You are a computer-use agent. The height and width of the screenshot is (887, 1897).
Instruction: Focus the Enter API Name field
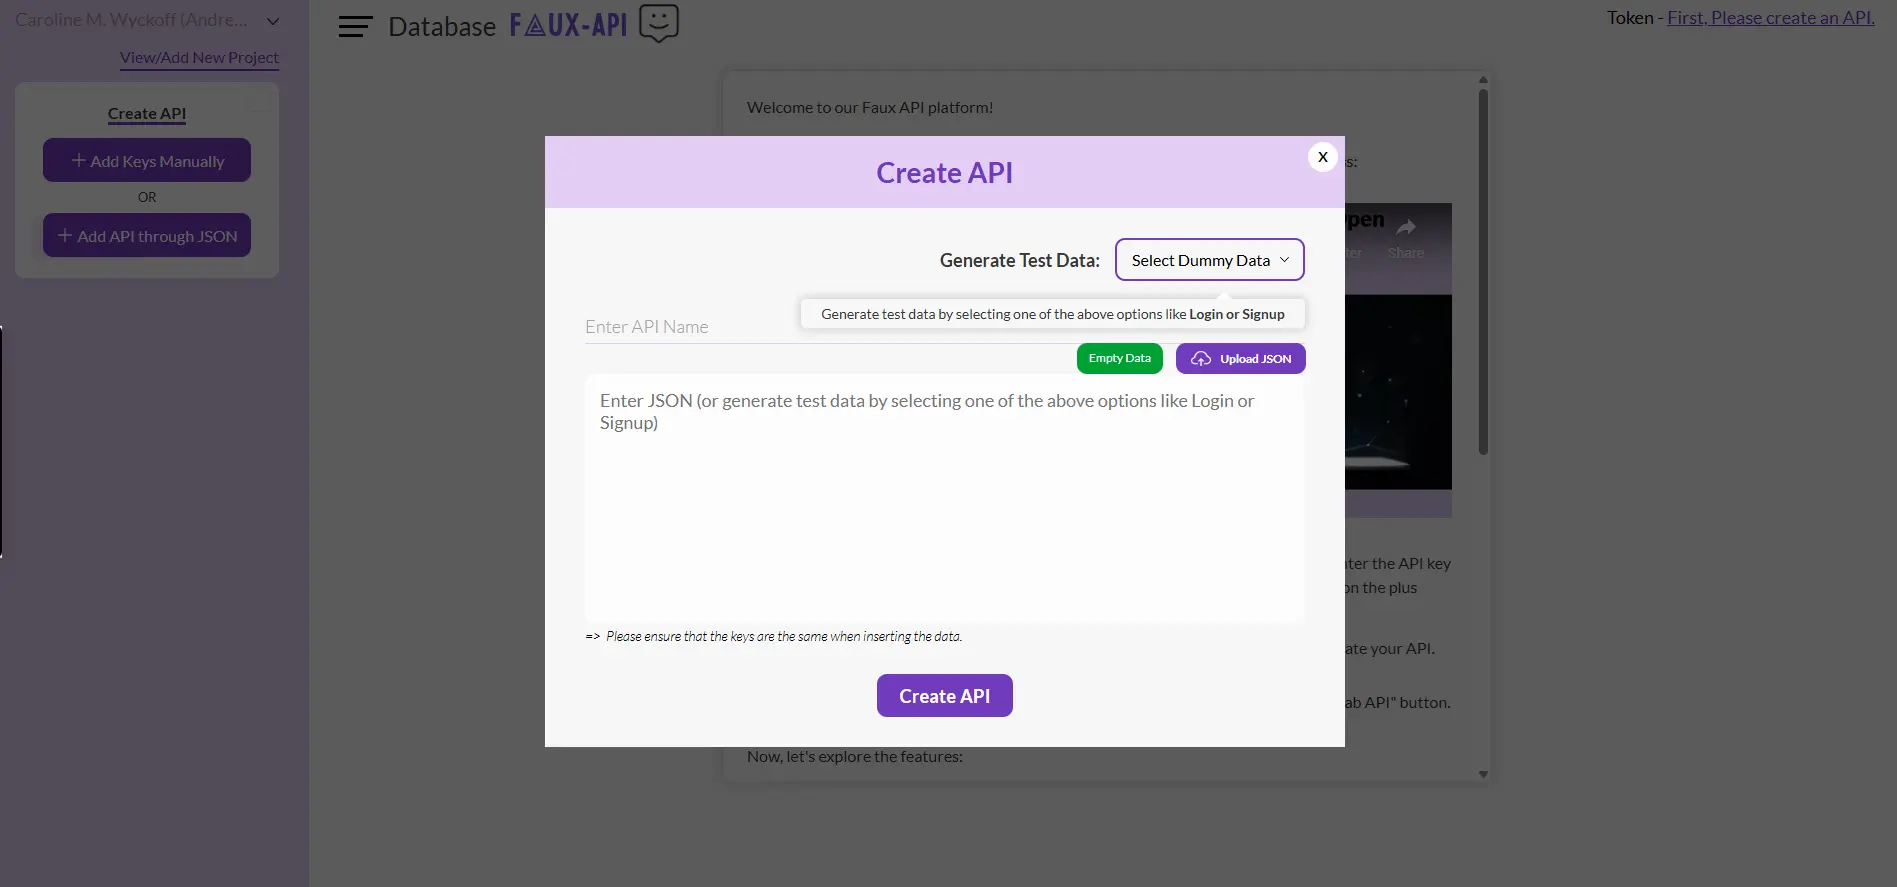pyautogui.click(x=690, y=327)
